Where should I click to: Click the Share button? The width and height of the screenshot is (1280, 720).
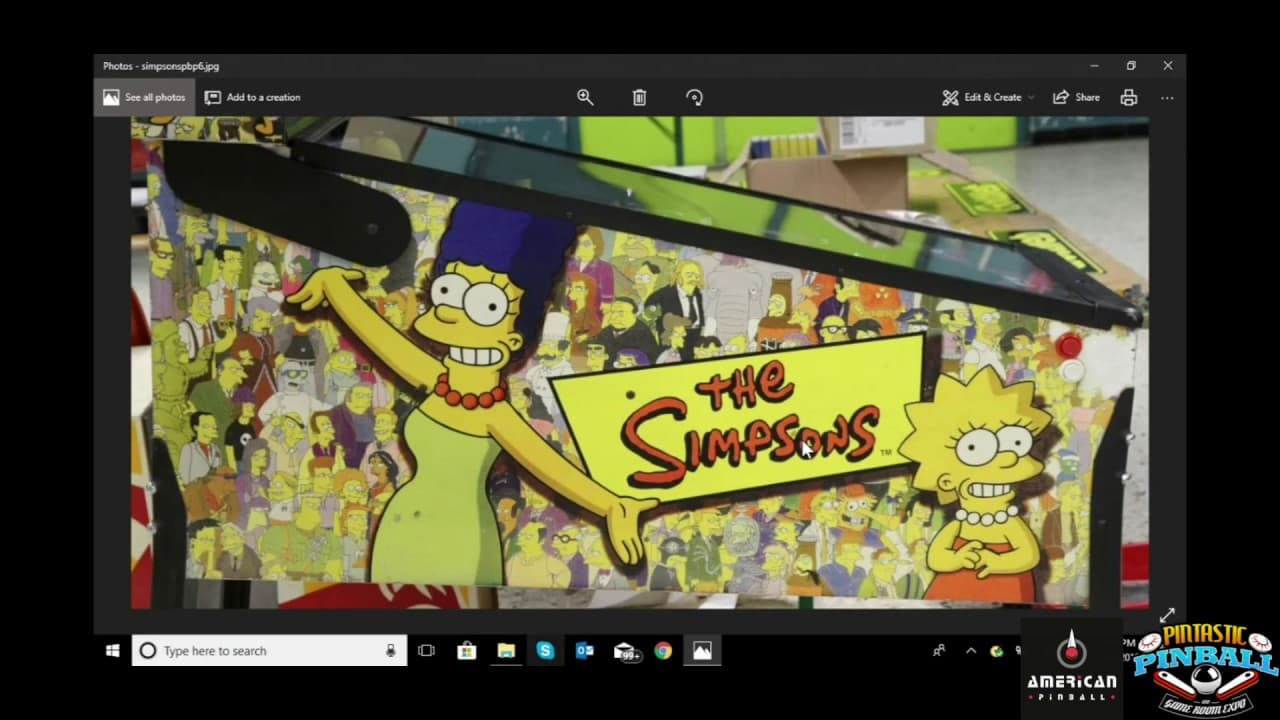pyautogui.click(x=1076, y=97)
